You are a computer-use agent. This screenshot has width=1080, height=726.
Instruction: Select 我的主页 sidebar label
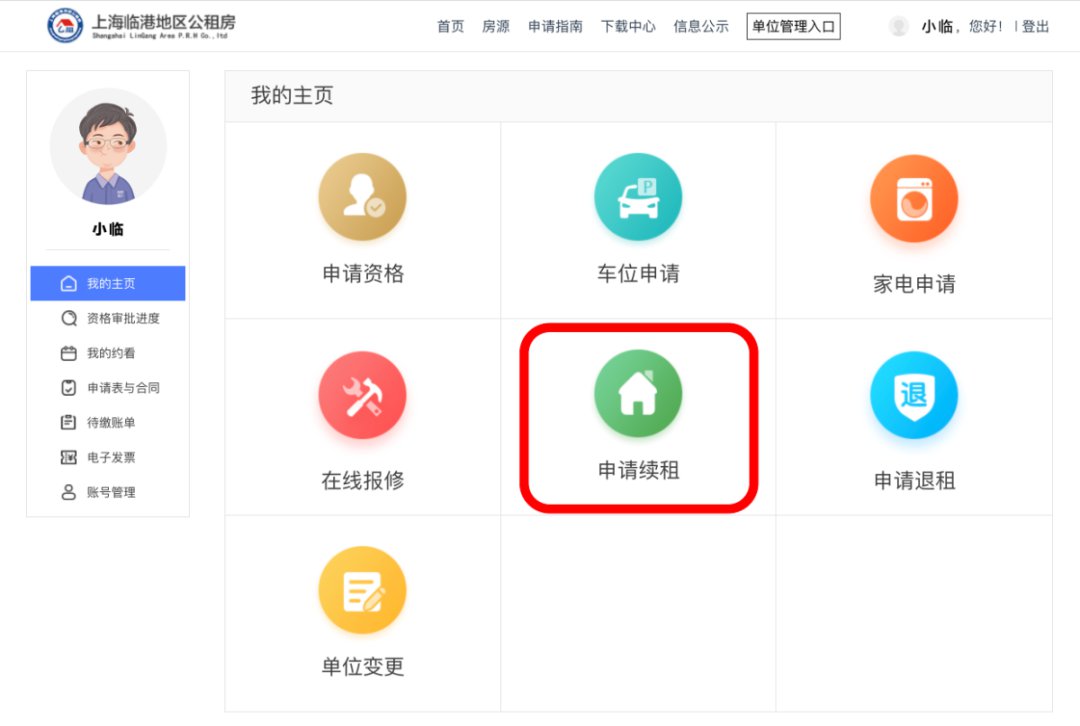(111, 284)
